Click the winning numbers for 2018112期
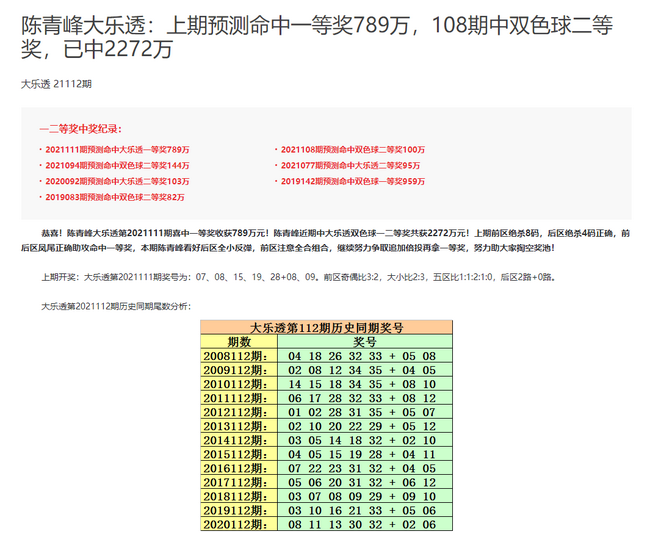The width and height of the screenshot is (650, 537). coord(363,495)
